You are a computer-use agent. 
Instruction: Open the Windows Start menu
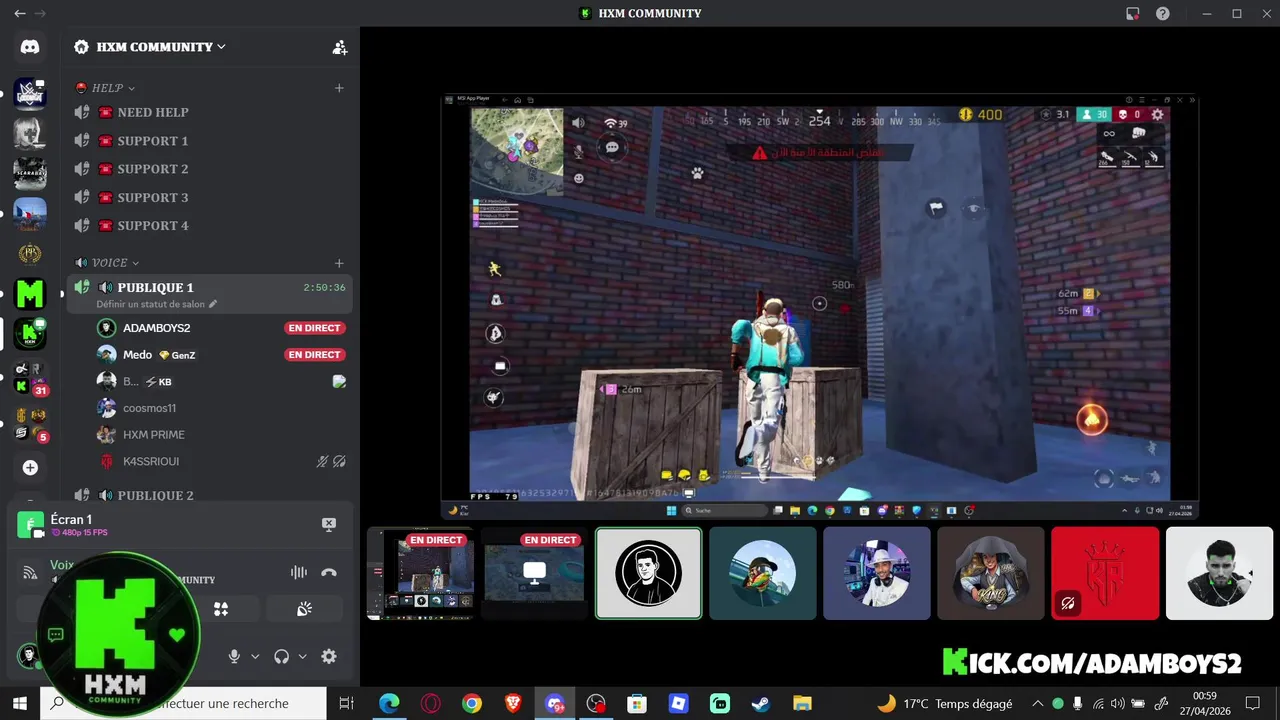(19, 704)
